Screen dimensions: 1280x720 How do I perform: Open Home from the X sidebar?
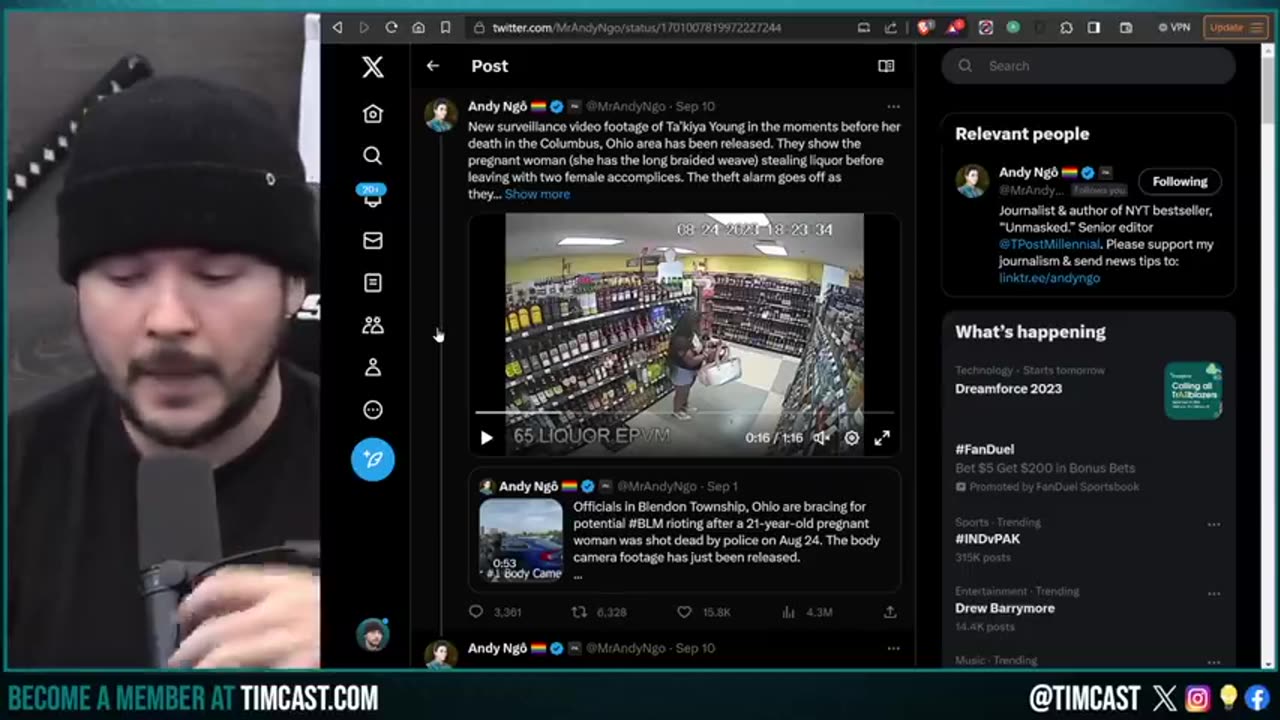(x=372, y=114)
